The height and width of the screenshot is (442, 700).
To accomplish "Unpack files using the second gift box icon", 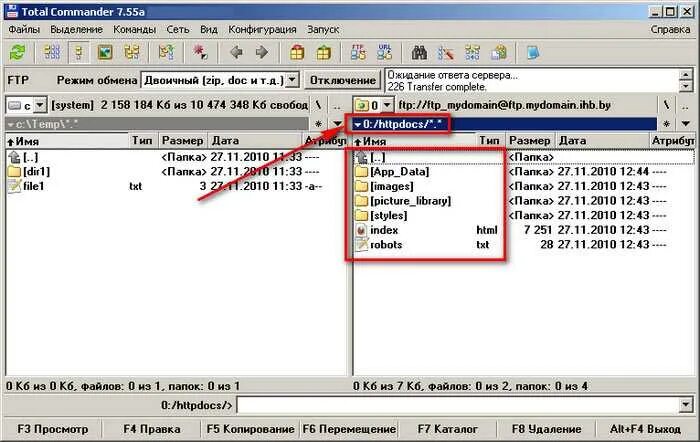I will pos(324,53).
